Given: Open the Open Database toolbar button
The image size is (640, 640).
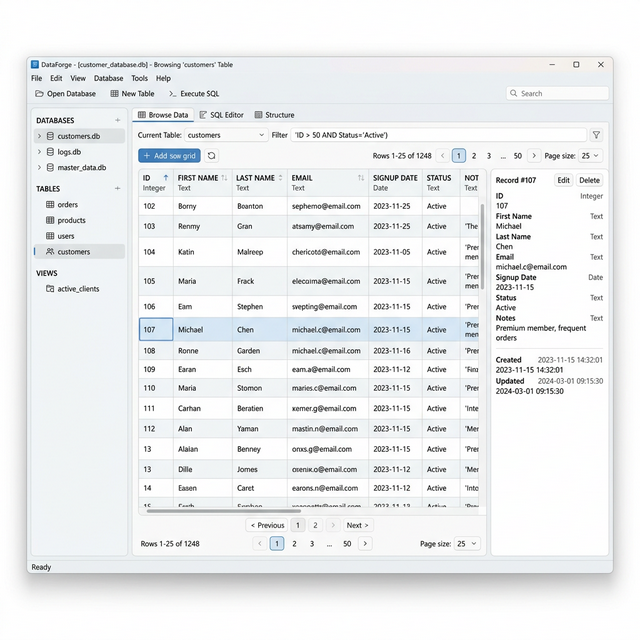Looking at the screenshot, I should (65, 93).
